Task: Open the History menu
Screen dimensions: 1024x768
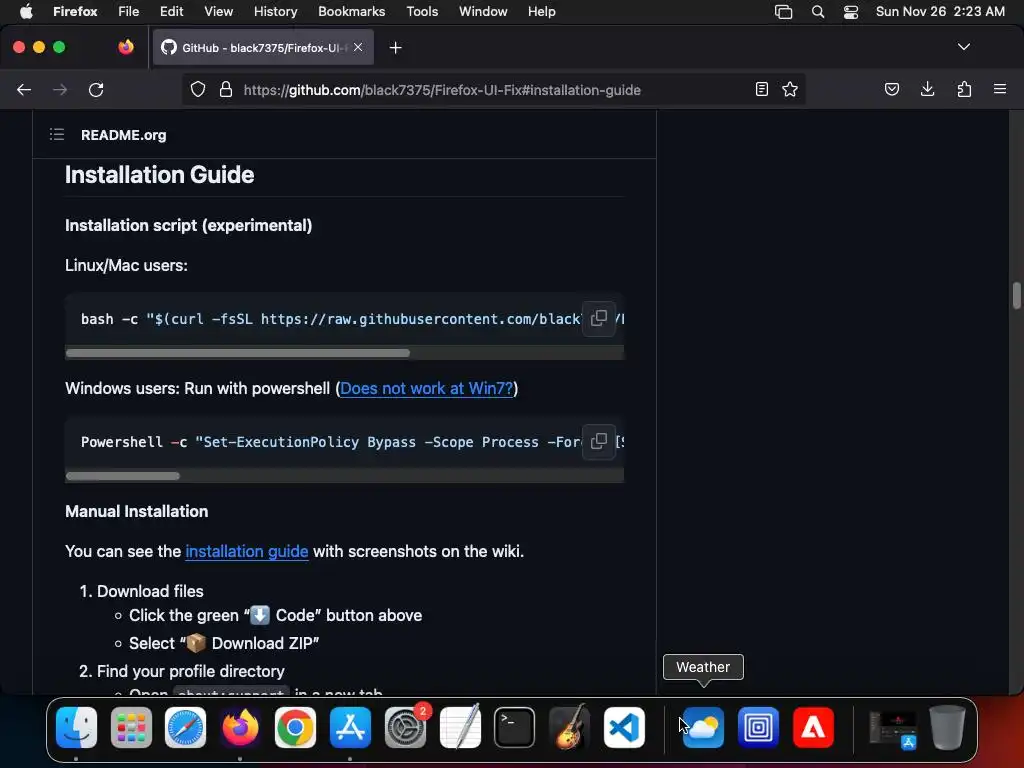Action: (275, 12)
